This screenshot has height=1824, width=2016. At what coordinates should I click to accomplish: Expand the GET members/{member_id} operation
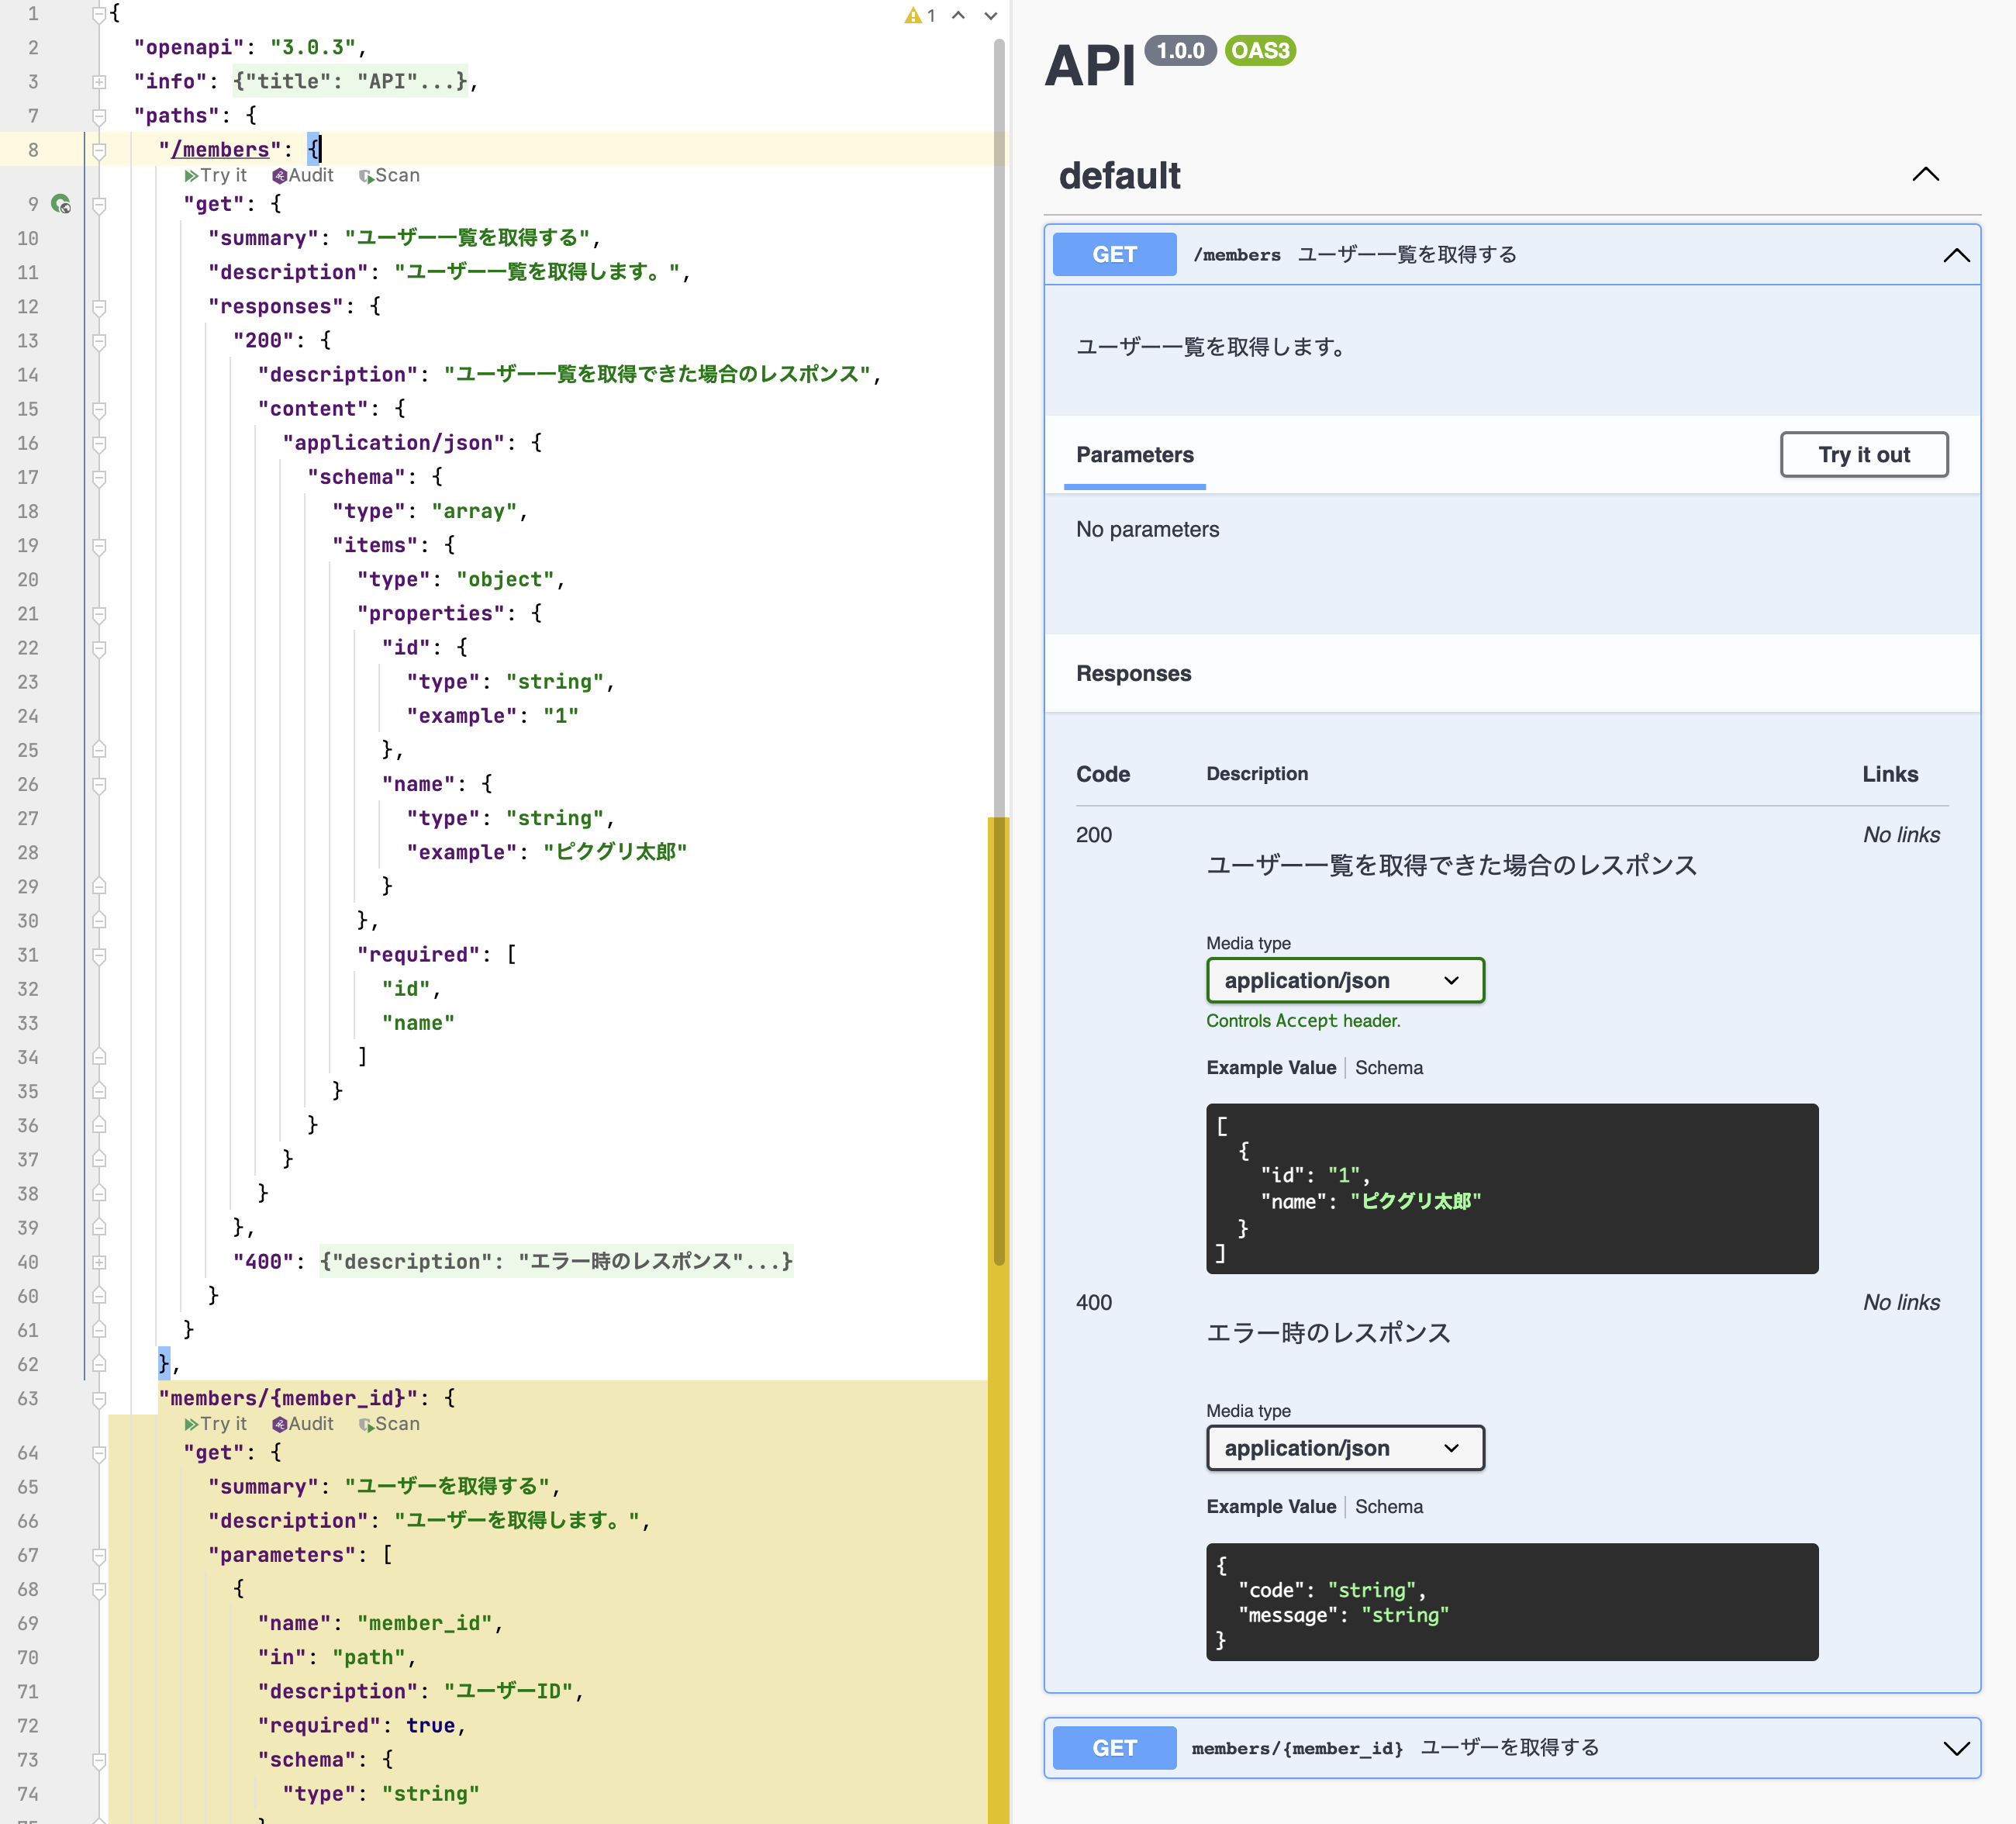(x=1956, y=1748)
